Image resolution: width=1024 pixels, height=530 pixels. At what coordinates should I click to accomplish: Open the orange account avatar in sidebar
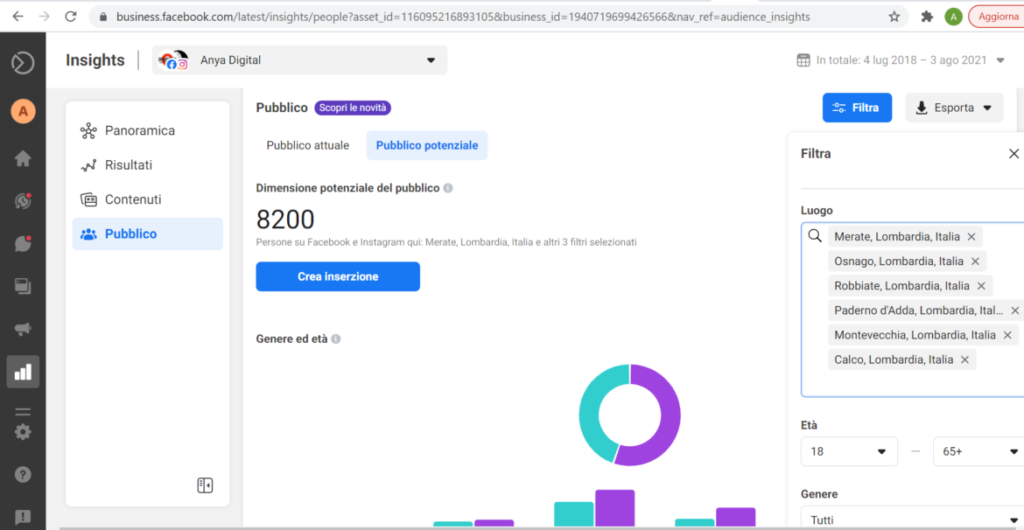point(23,112)
